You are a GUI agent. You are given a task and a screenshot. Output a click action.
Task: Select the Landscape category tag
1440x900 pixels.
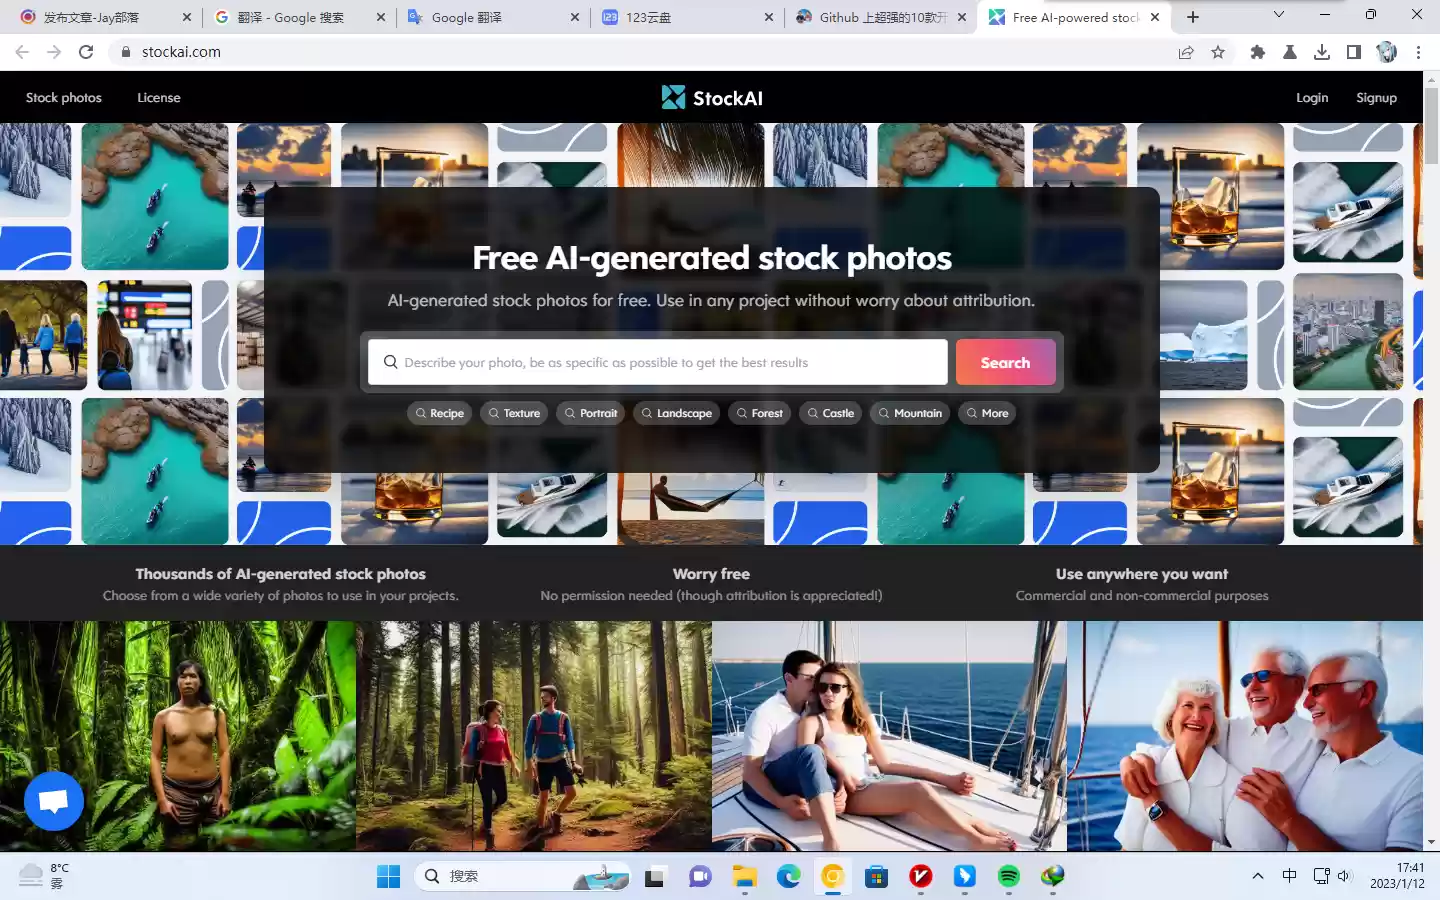(x=677, y=413)
